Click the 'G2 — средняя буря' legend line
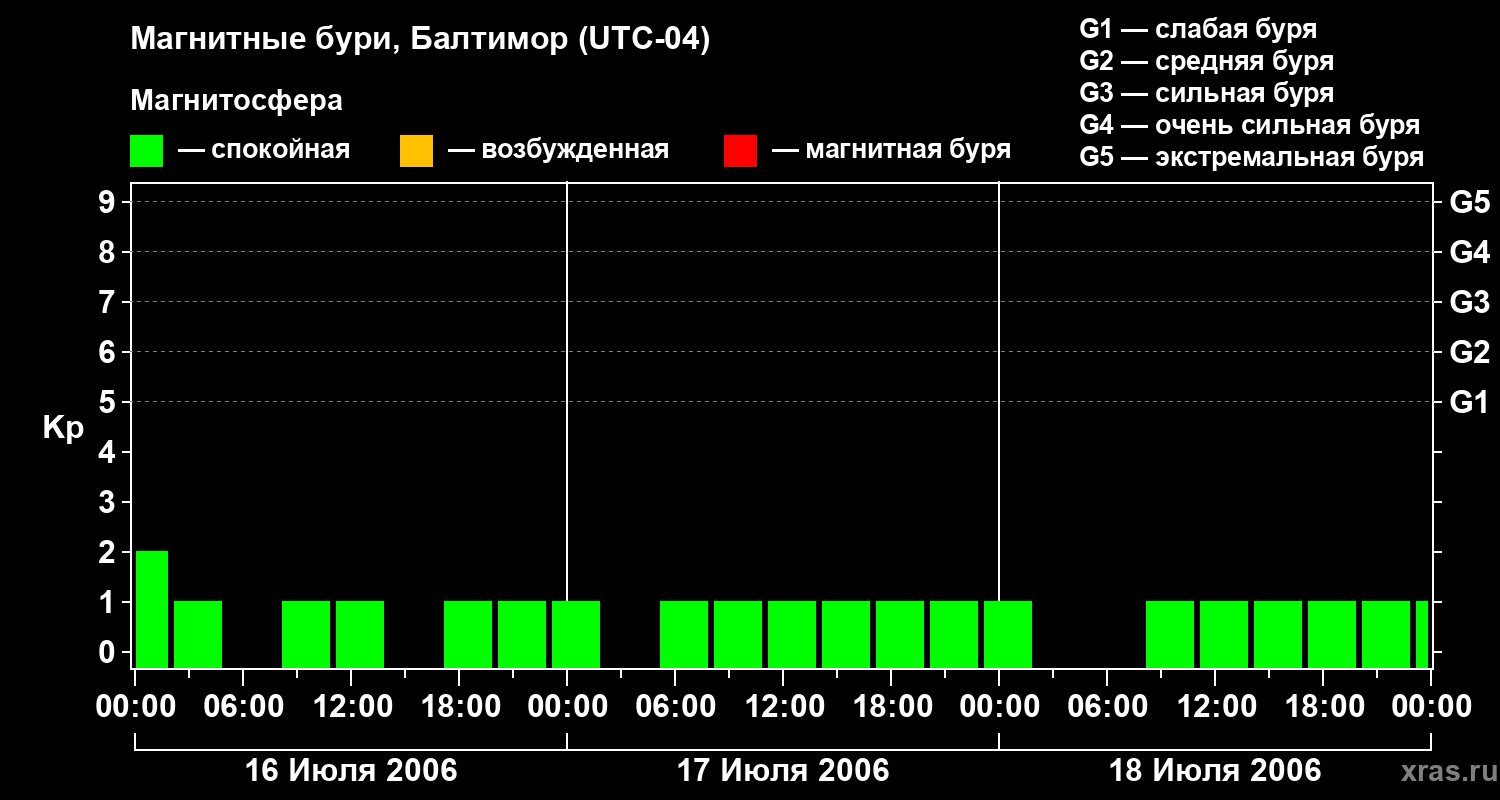This screenshot has width=1500, height=800. [x=1206, y=60]
